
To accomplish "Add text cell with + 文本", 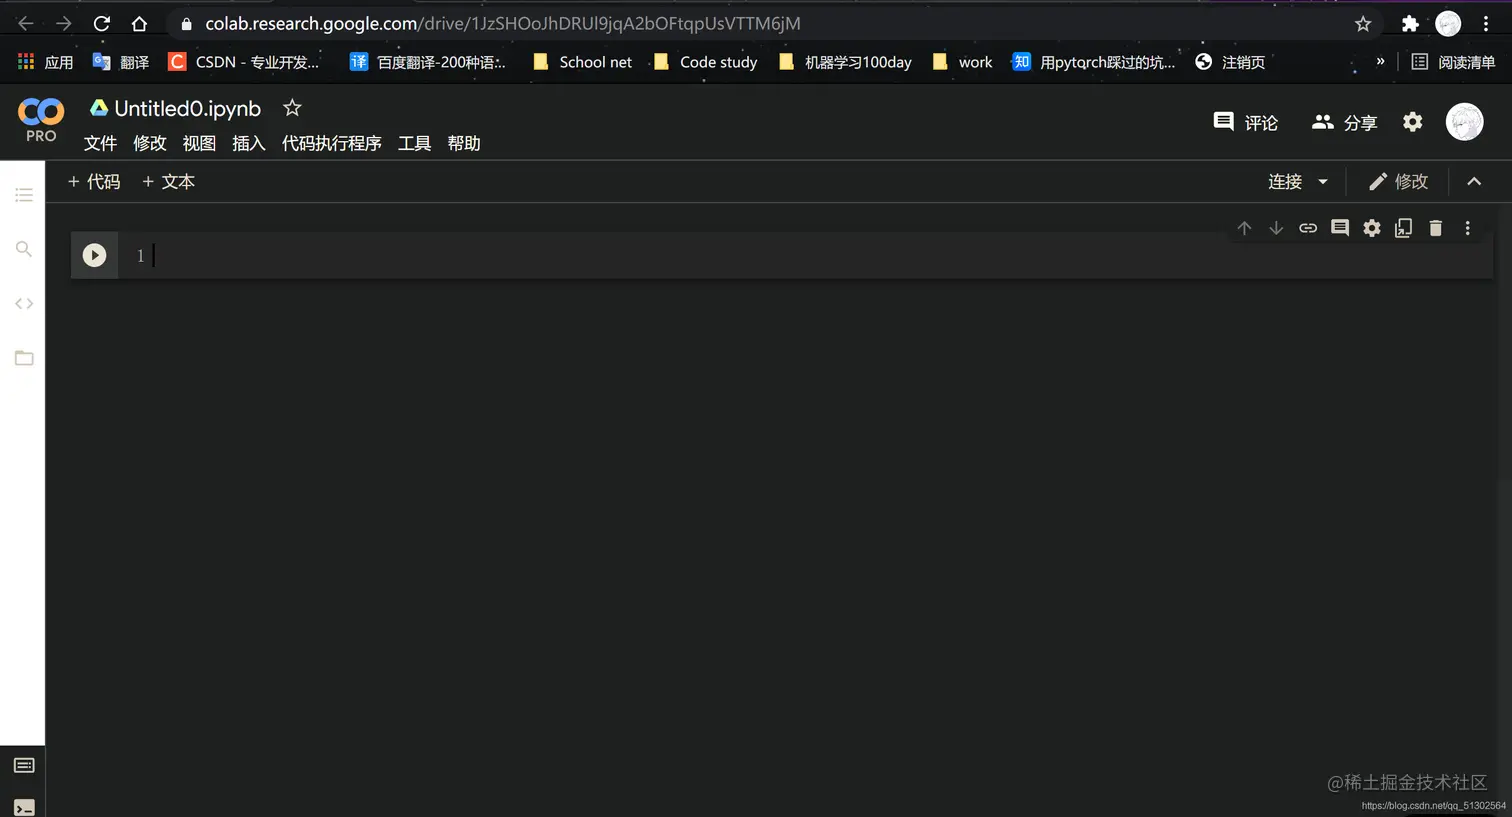I will coord(168,181).
